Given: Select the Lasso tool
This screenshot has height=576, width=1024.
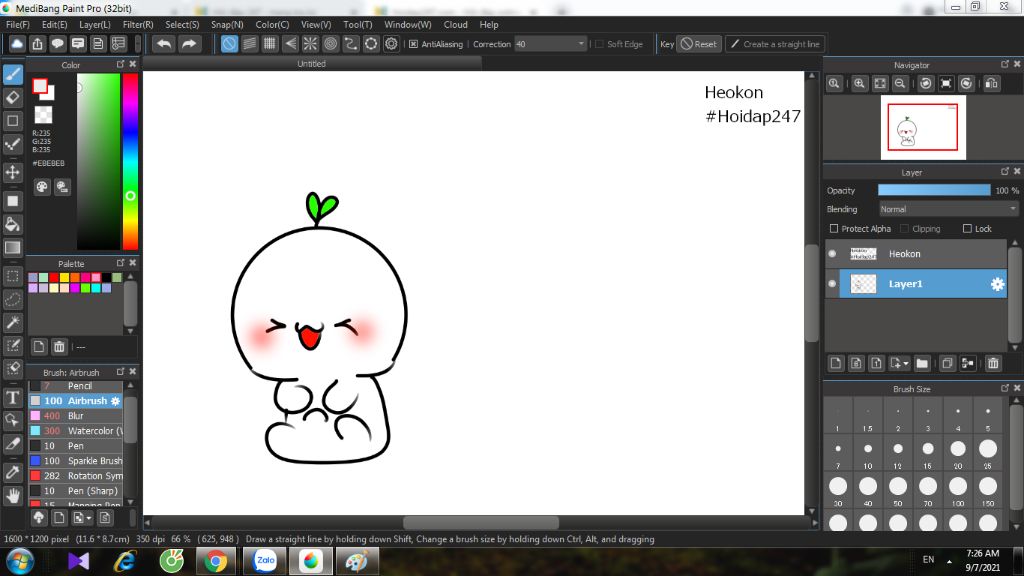Looking at the screenshot, I should pos(13,299).
